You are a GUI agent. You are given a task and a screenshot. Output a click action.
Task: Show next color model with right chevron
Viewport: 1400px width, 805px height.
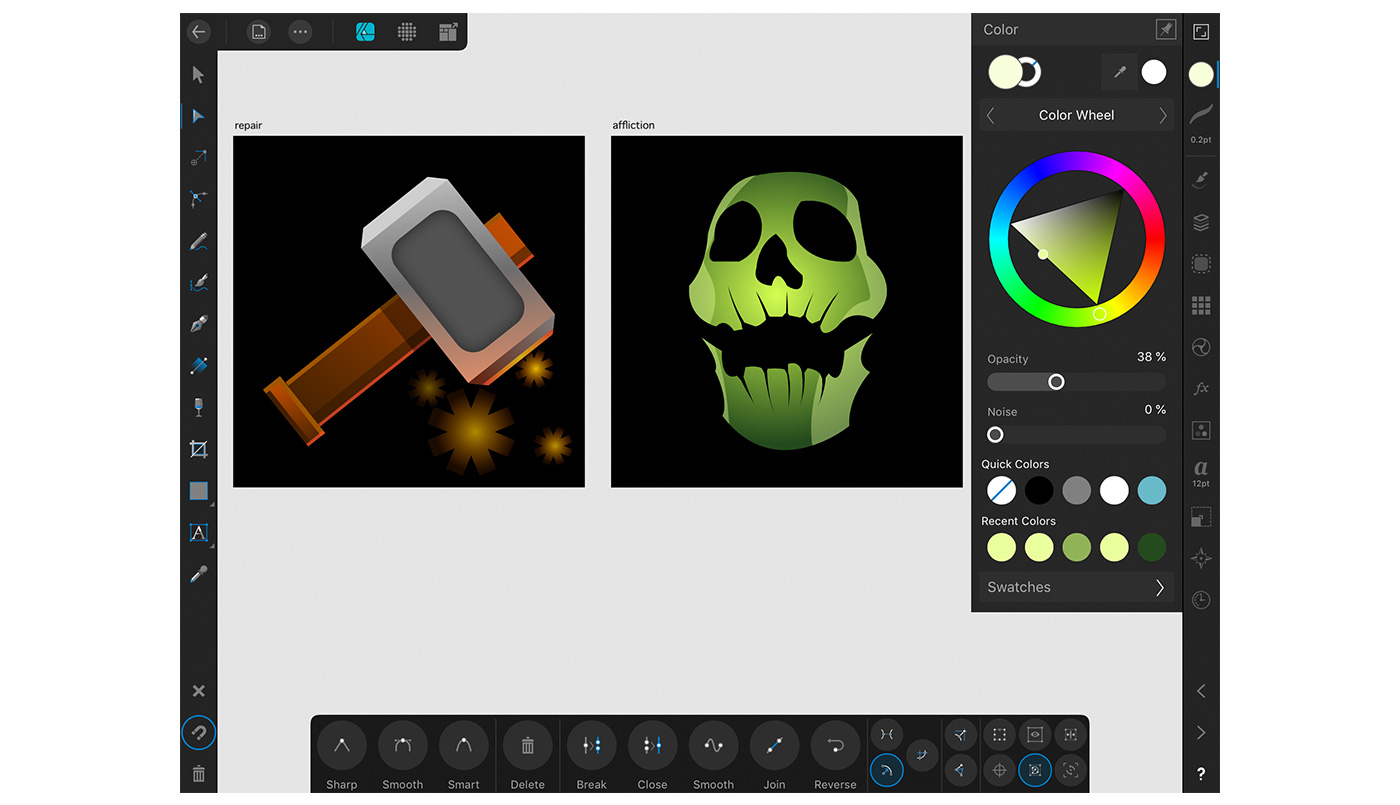(1162, 115)
